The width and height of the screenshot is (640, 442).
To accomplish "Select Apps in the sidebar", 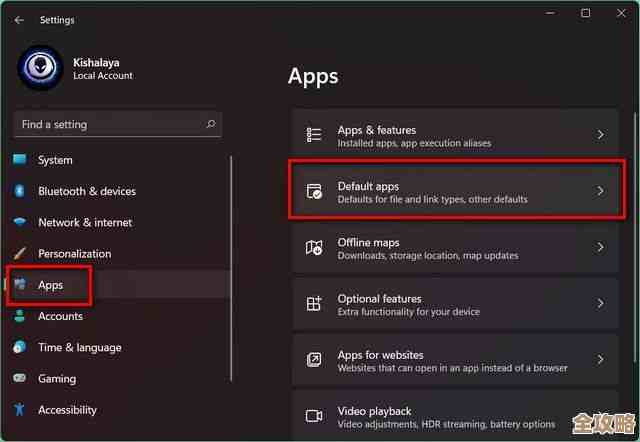I will (x=118, y=285).
